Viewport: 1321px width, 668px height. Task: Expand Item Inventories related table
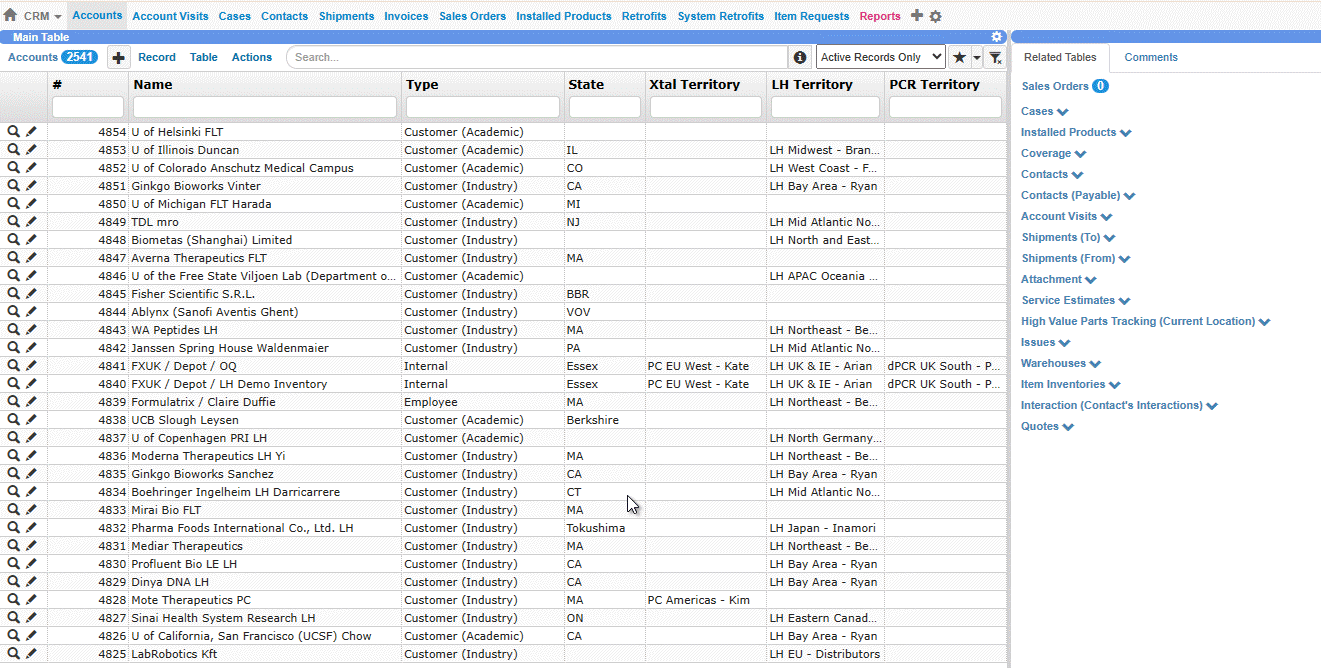pos(1115,385)
